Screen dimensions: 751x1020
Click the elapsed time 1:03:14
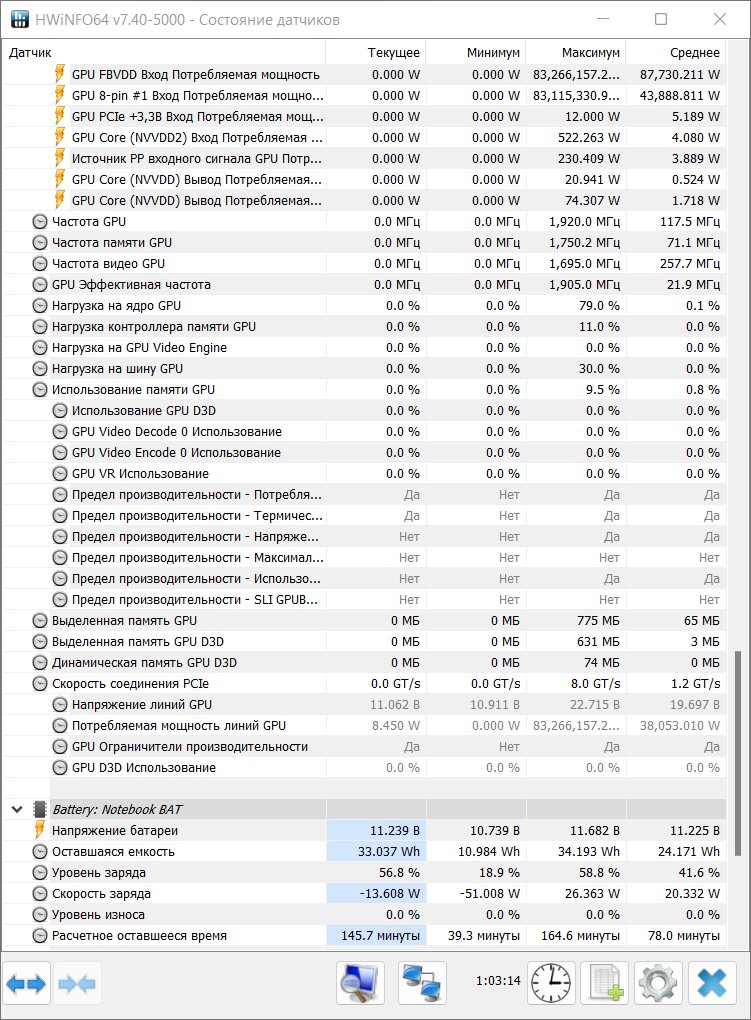click(x=498, y=980)
